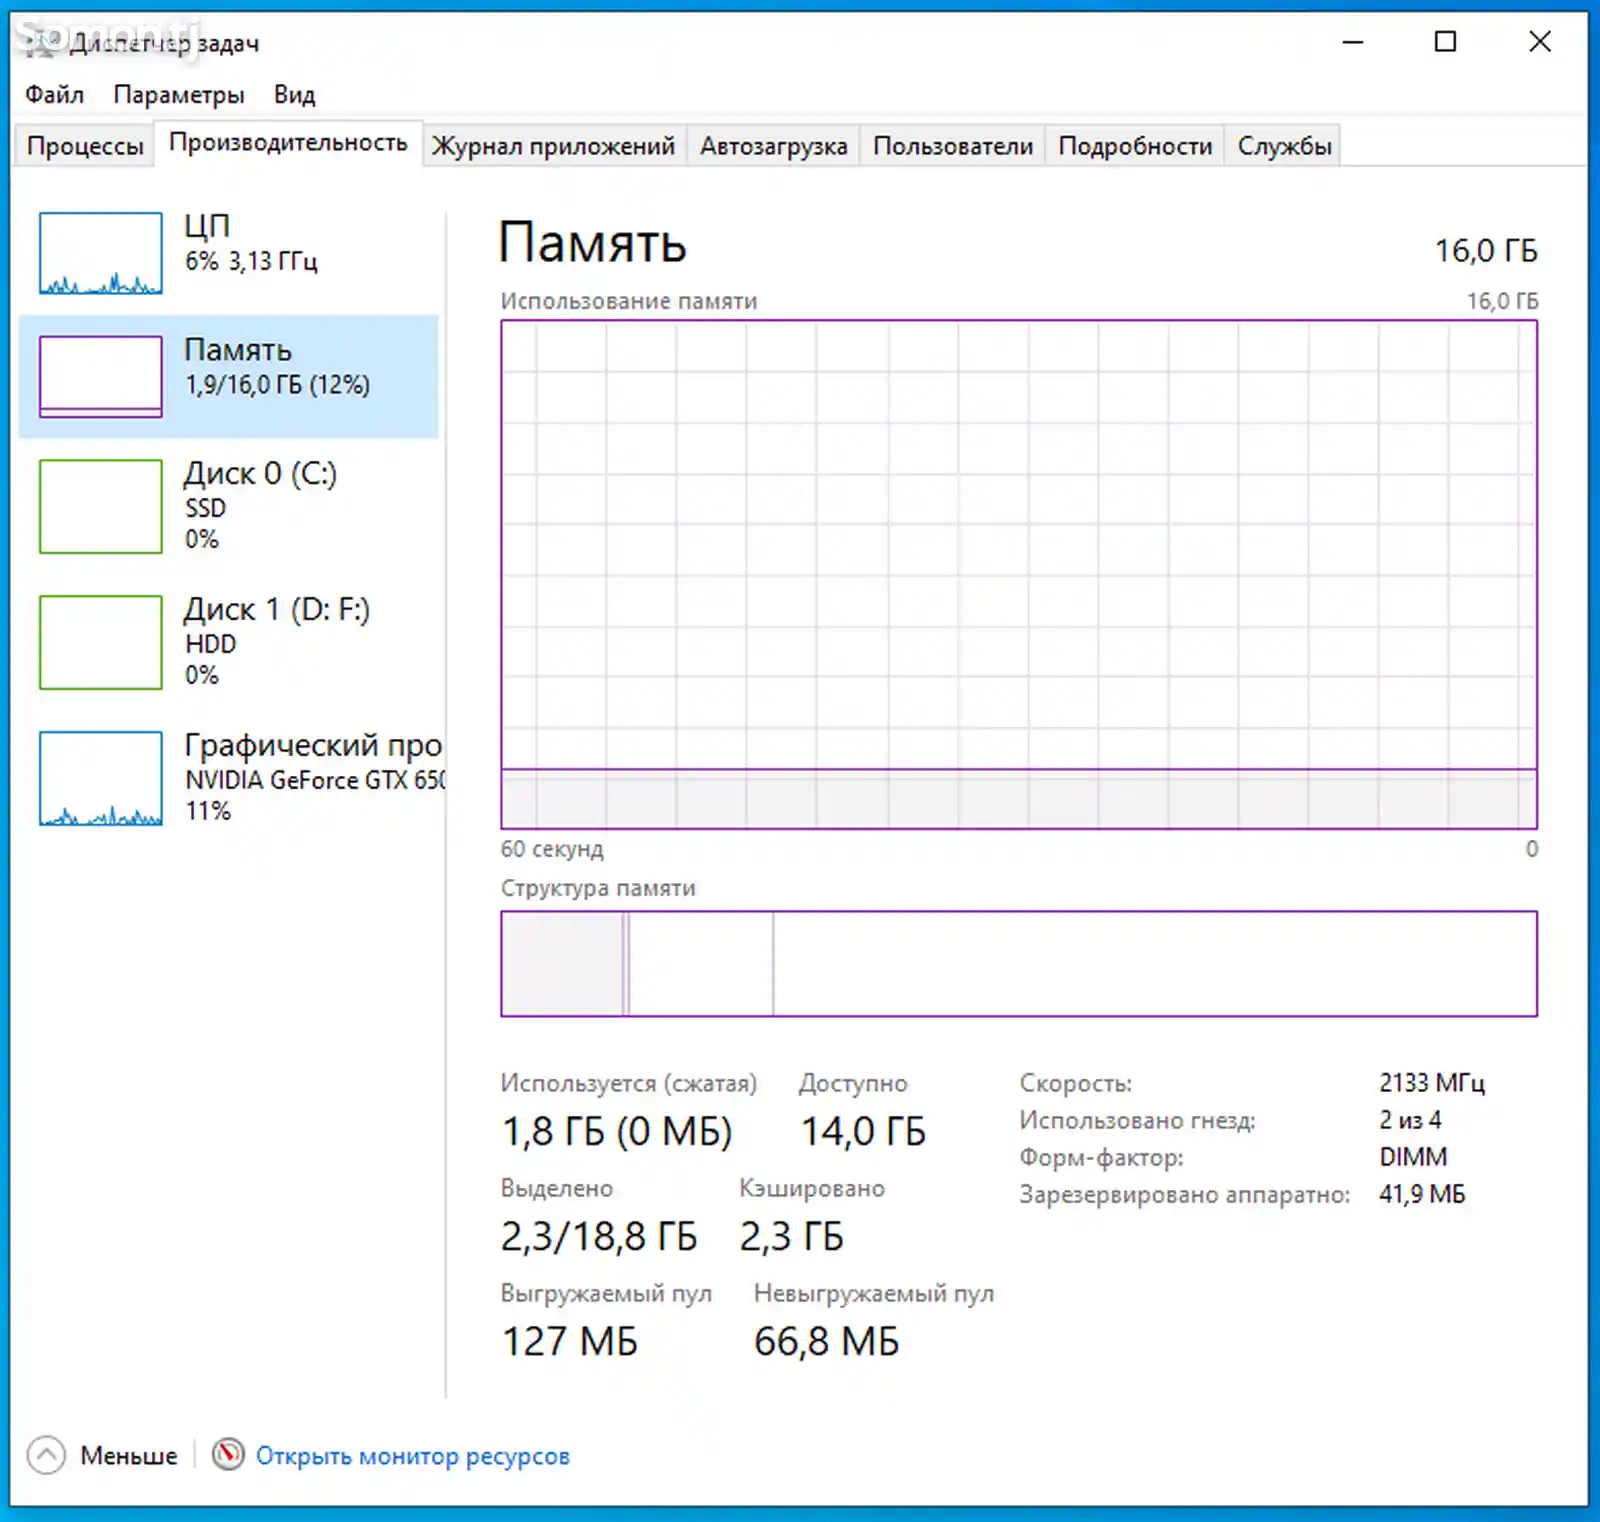This screenshot has height=1522, width=1600.
Task: Click the 41,9 МБ hardware reserved value
Action: click(1422, 1194)
